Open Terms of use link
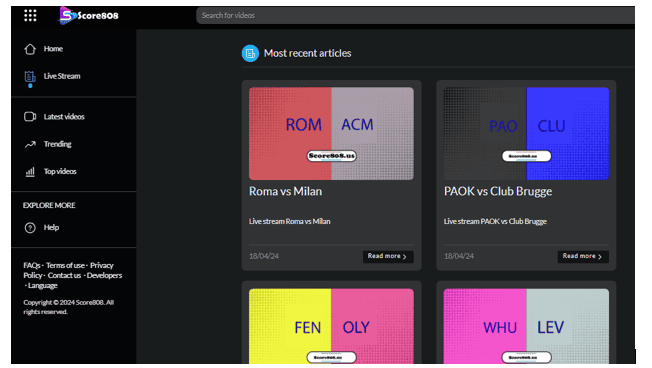 coord(65,265)
